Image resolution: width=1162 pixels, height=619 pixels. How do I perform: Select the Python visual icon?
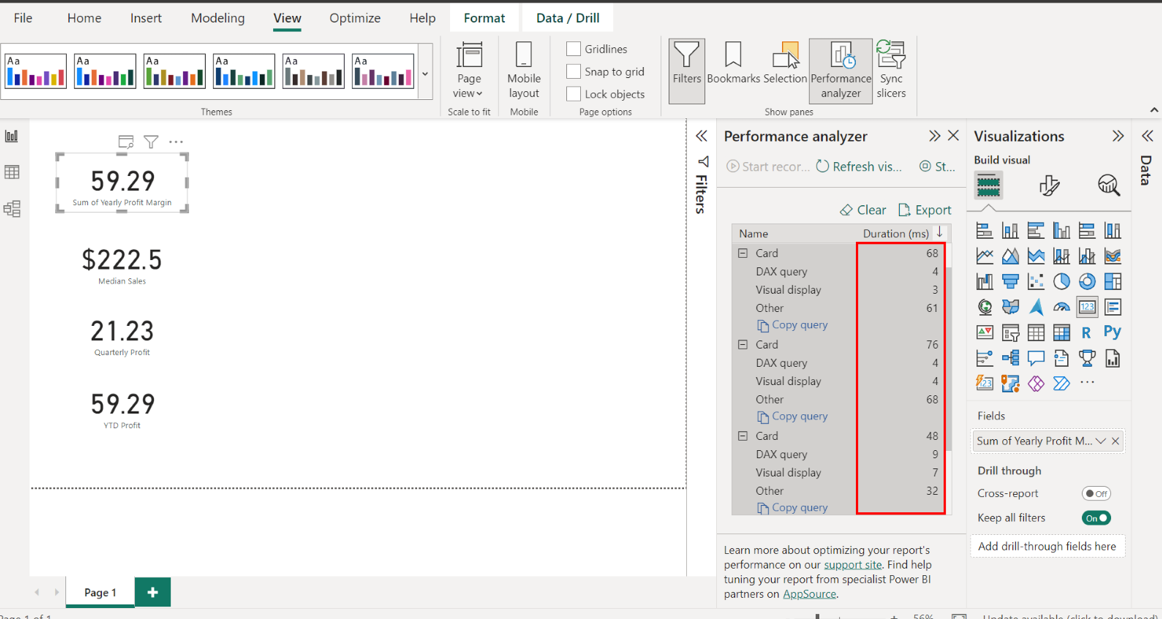(1112, 332)
